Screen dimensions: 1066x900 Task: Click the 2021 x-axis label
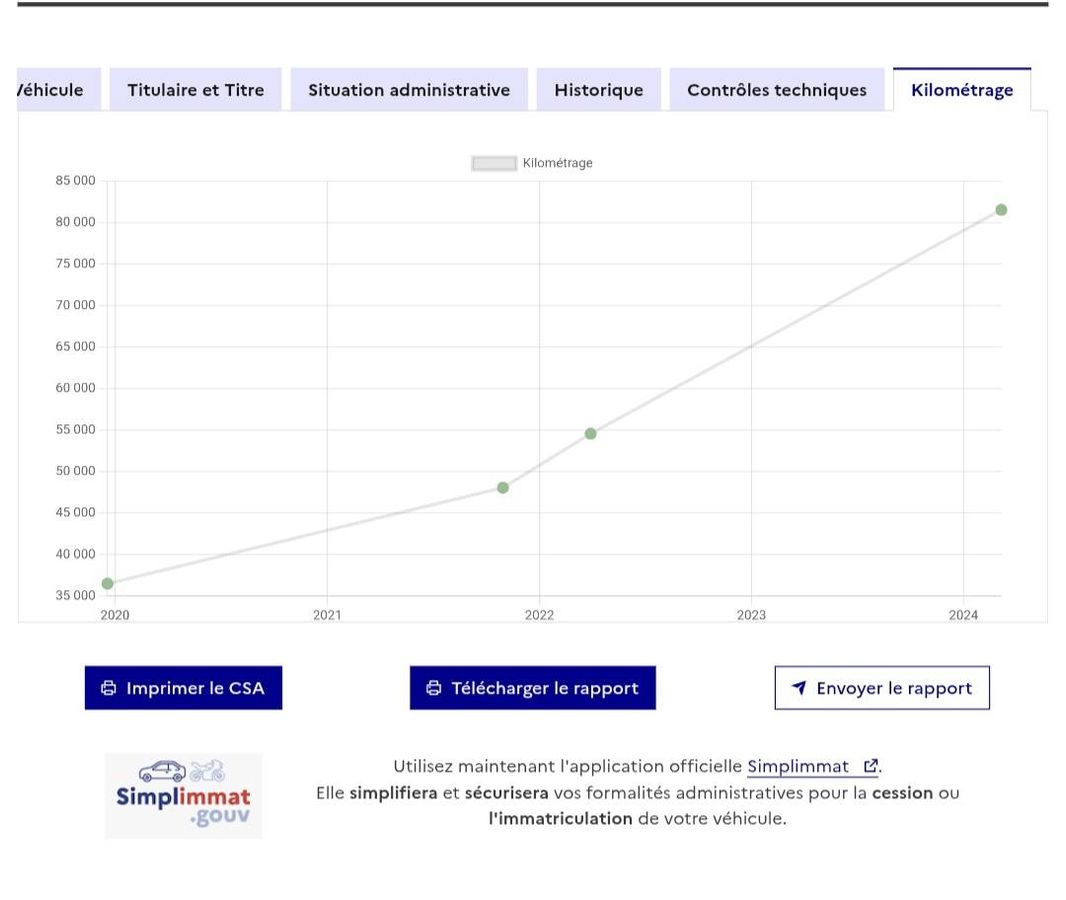tap(327, 615)
